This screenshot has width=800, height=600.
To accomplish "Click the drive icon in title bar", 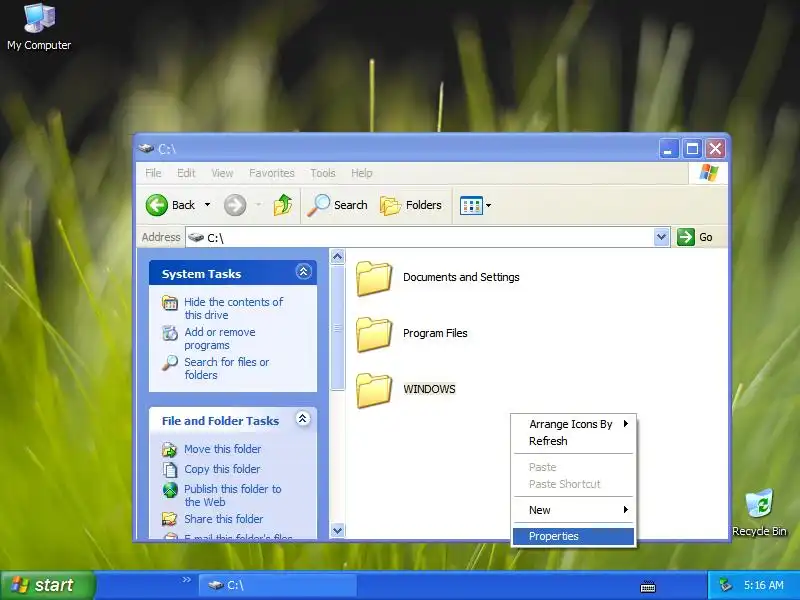I will click(x=146, y=148).
